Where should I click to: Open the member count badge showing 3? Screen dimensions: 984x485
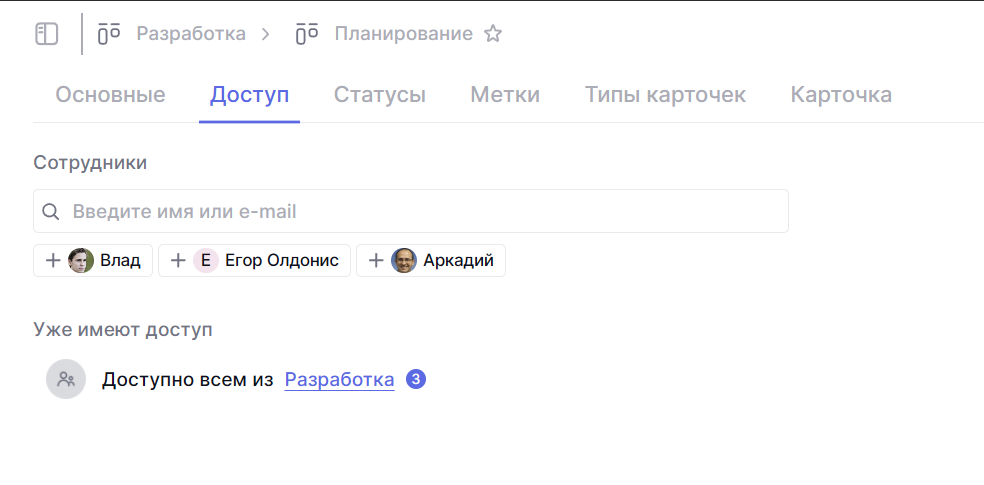click(x=416, y=380)
